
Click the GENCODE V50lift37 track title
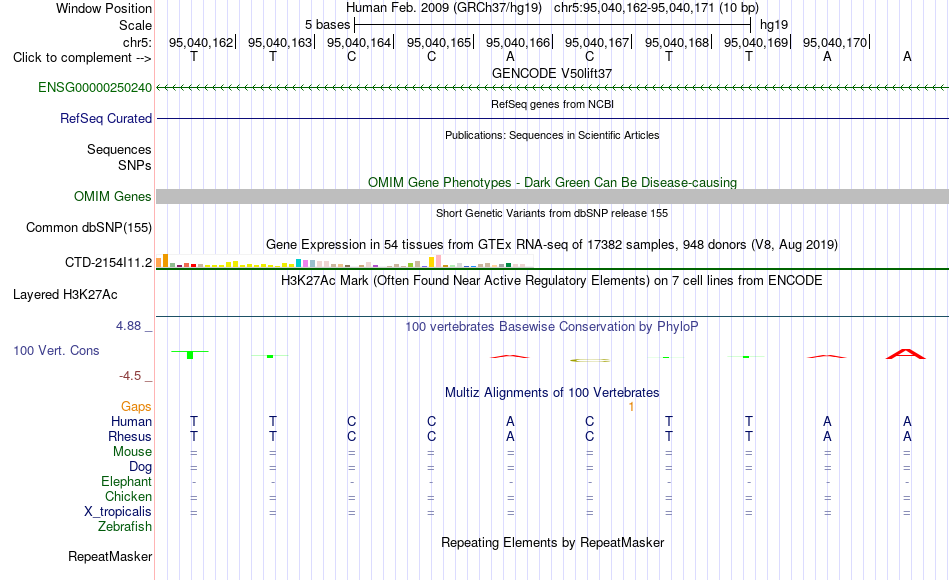tap(552, 73)
